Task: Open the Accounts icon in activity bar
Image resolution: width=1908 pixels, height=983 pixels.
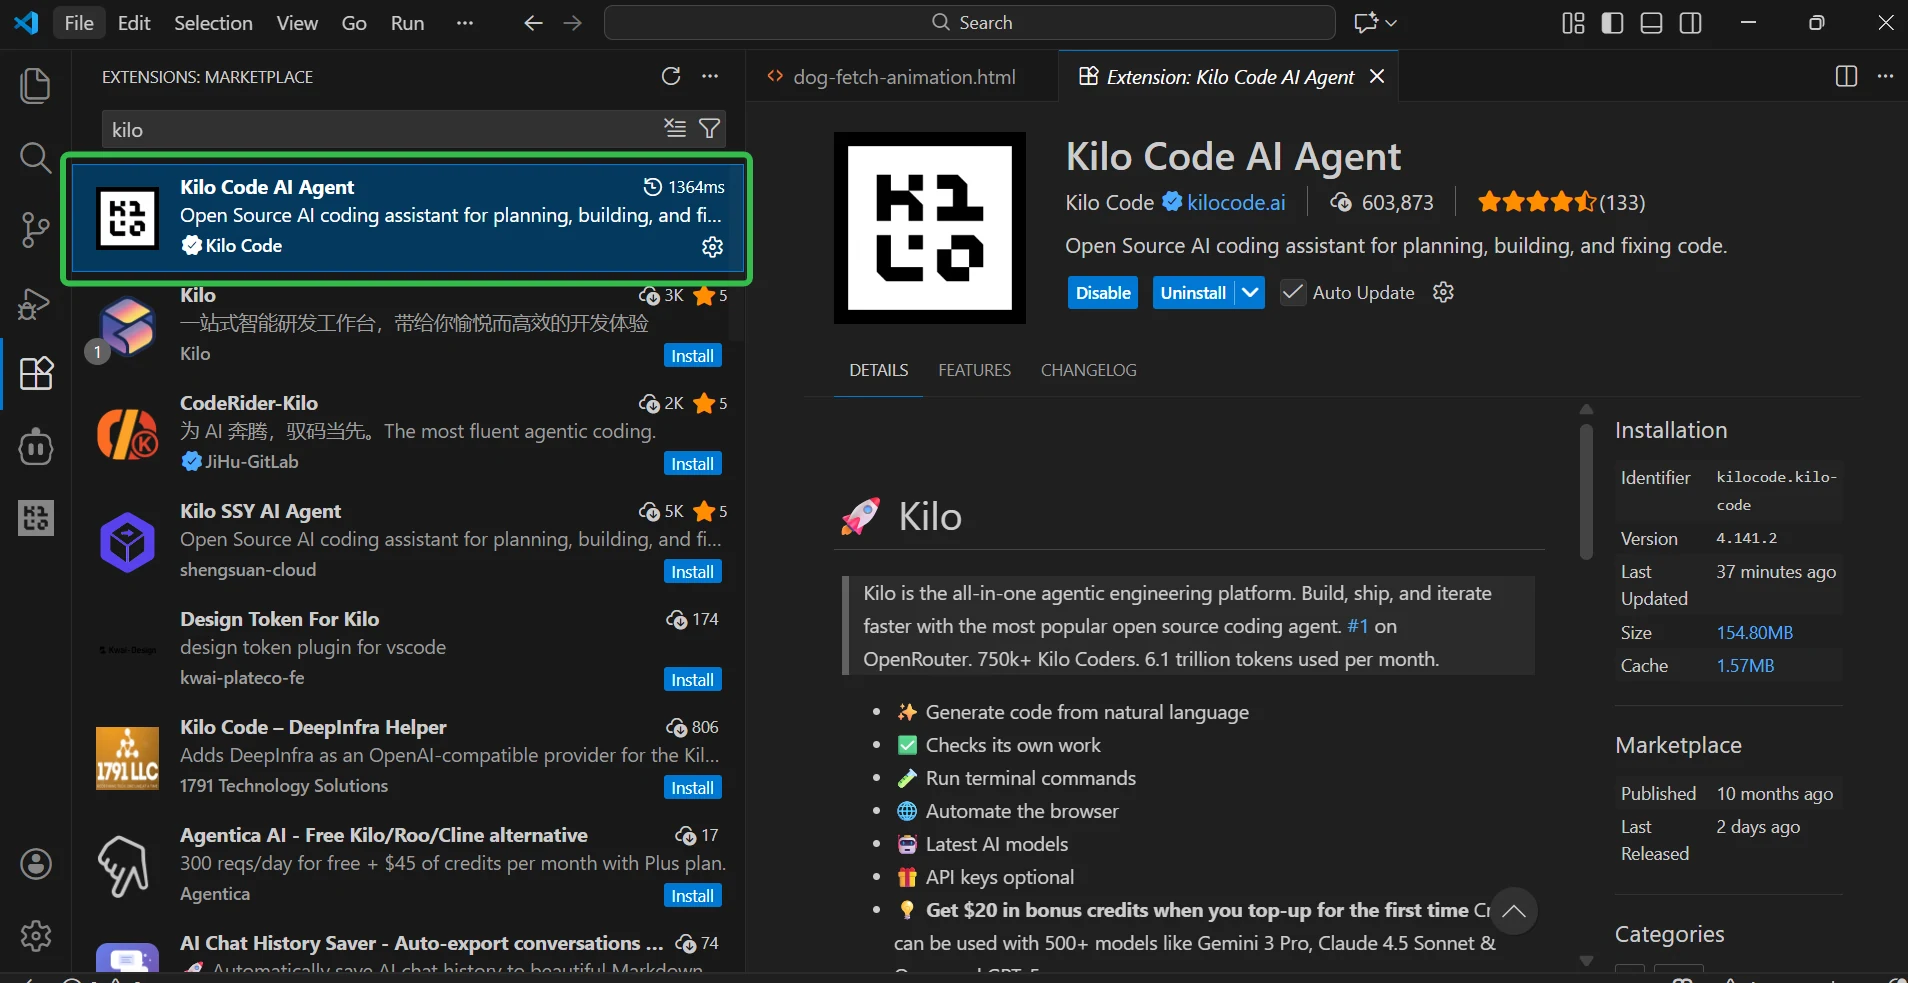Action: click(x=36, y=864)
